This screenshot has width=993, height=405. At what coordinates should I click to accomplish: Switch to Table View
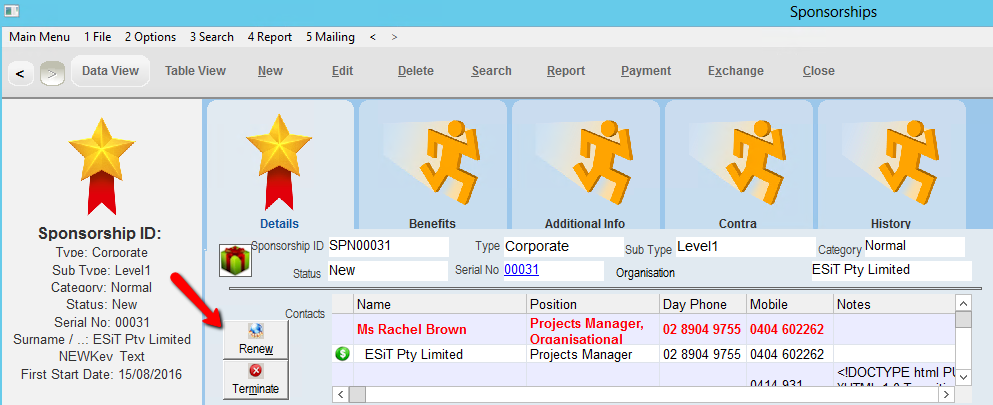click(x=195, y=71)
